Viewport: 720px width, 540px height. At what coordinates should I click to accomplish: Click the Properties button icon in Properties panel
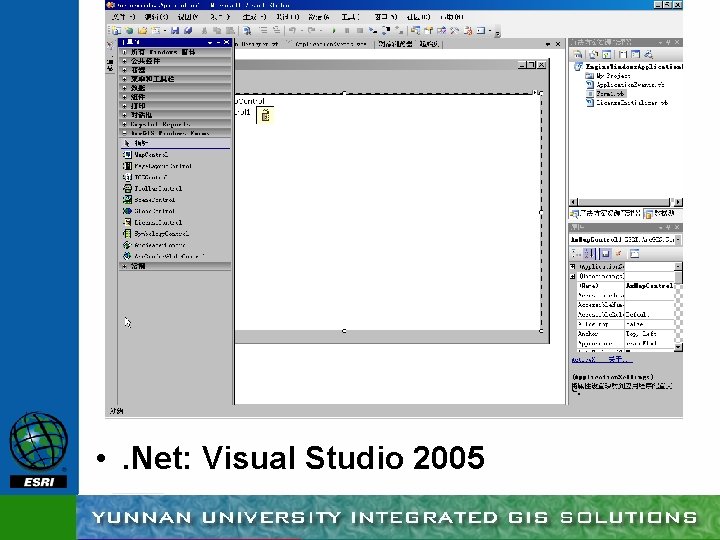click(605, 253)
